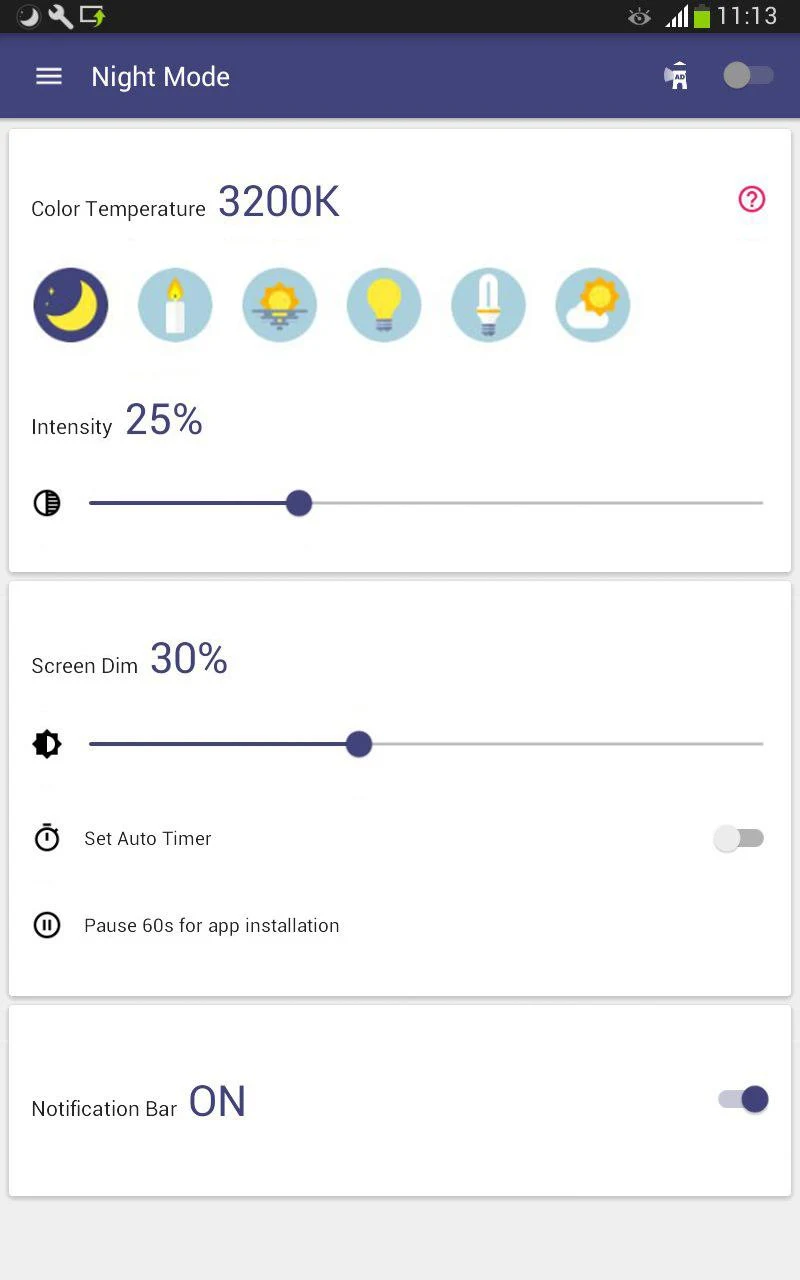Viewport: 800px width, 1280px height.
Task: Open the hamburger navigation menu
Action: (x=49, y=76)
